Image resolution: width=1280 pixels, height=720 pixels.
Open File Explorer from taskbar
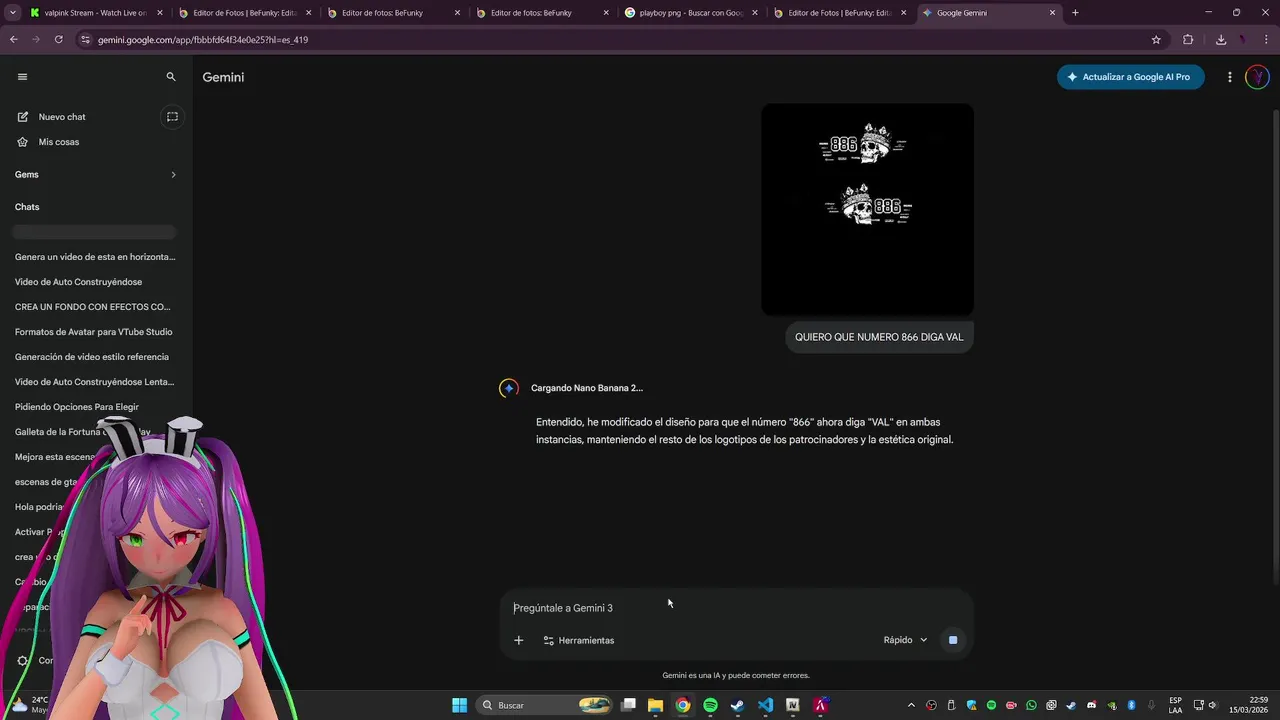pyautogui.click(x=655, y=705)
